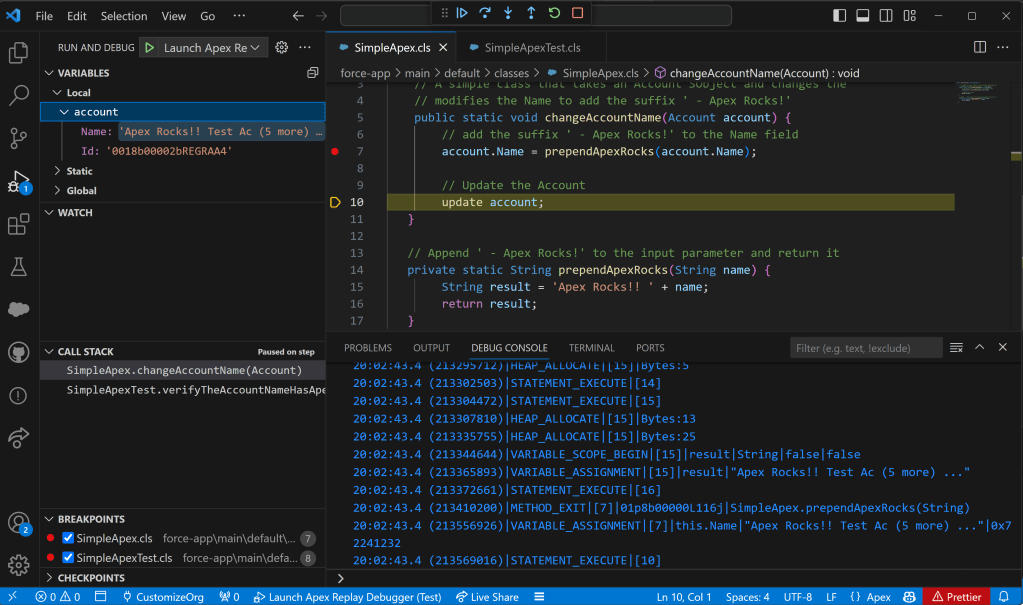The height and width of the screenshot is (605, 1023).
Task: Click Continue in the debug toolbar
Action: (x=462, y=13)
